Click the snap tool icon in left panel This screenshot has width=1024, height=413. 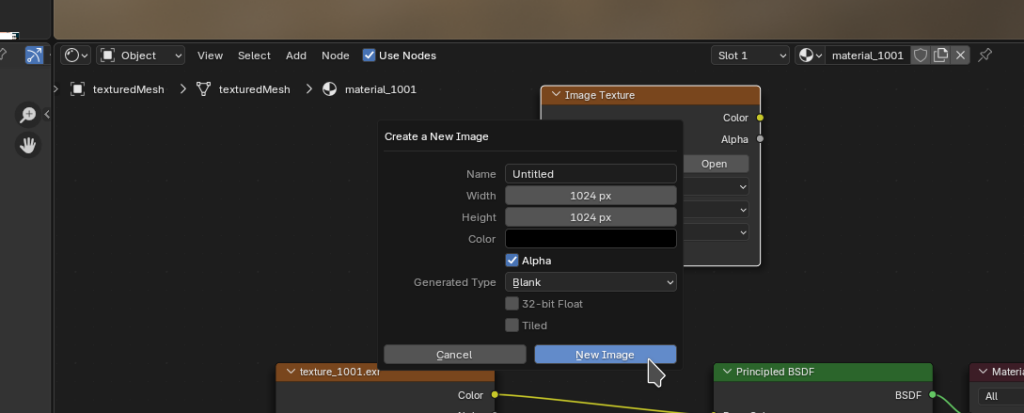click(x=34, y=56)
